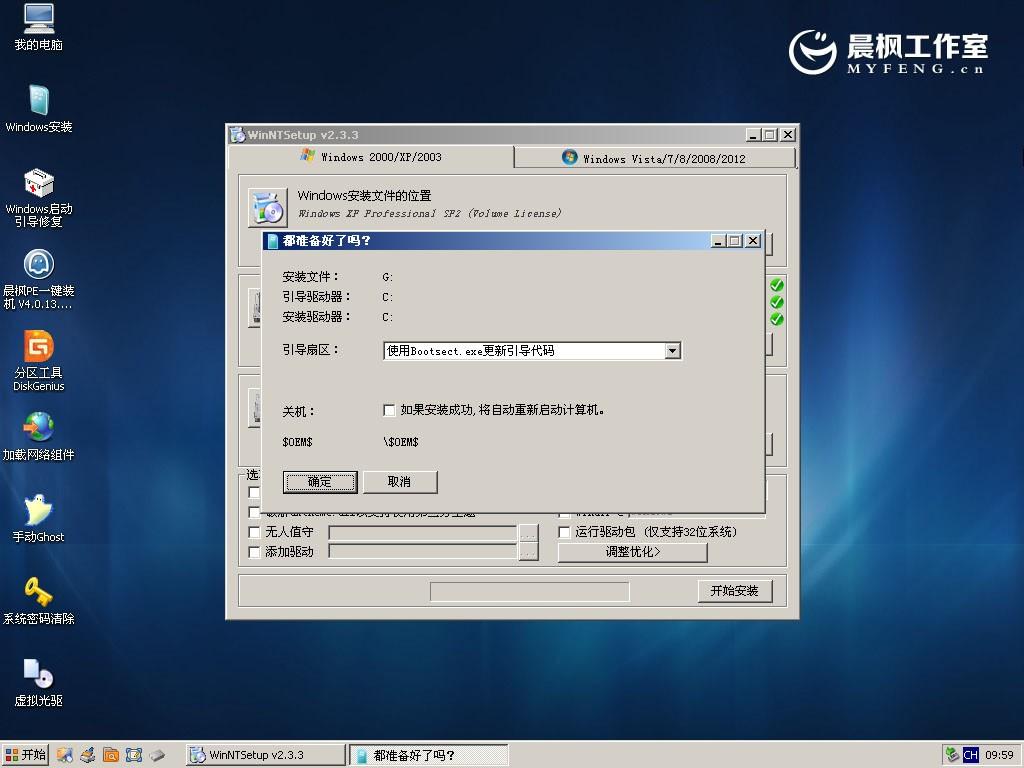Launch 晨枫PE一键装机 desktop icon
The height and width of the screenshot is (768, 1024).
(x=38, y=265)
